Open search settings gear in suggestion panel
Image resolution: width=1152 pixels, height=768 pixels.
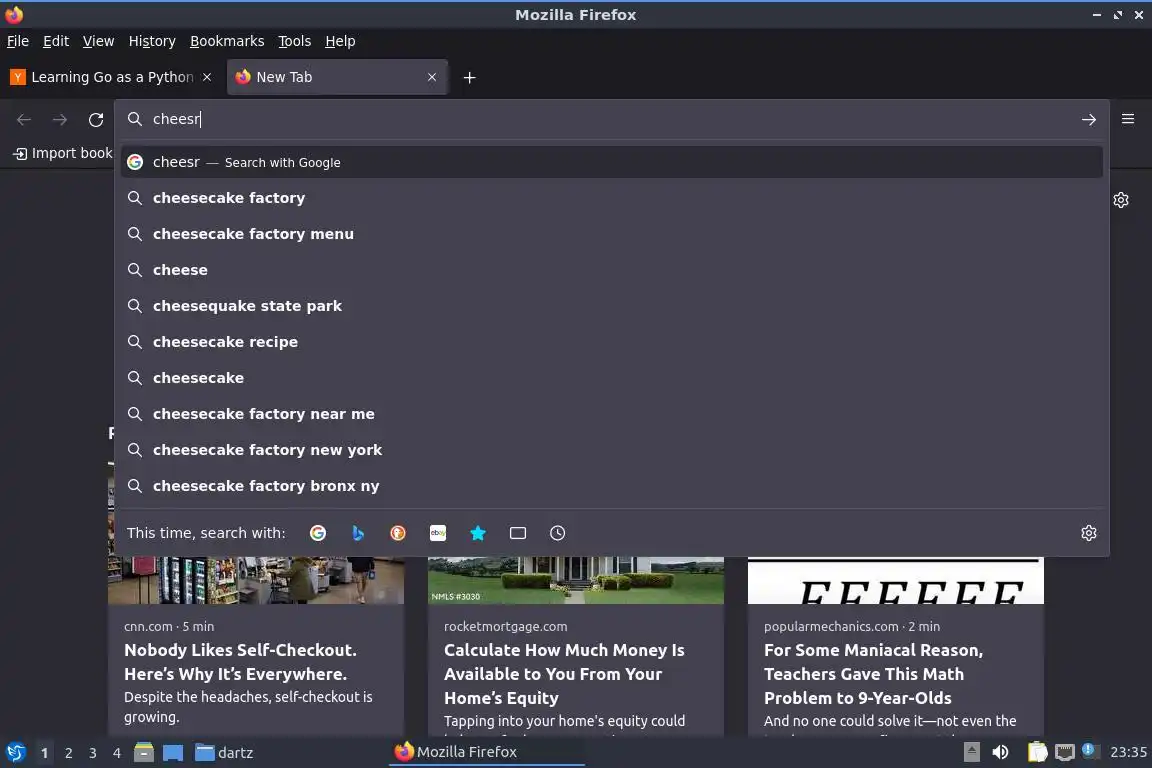click(1089, 533)
